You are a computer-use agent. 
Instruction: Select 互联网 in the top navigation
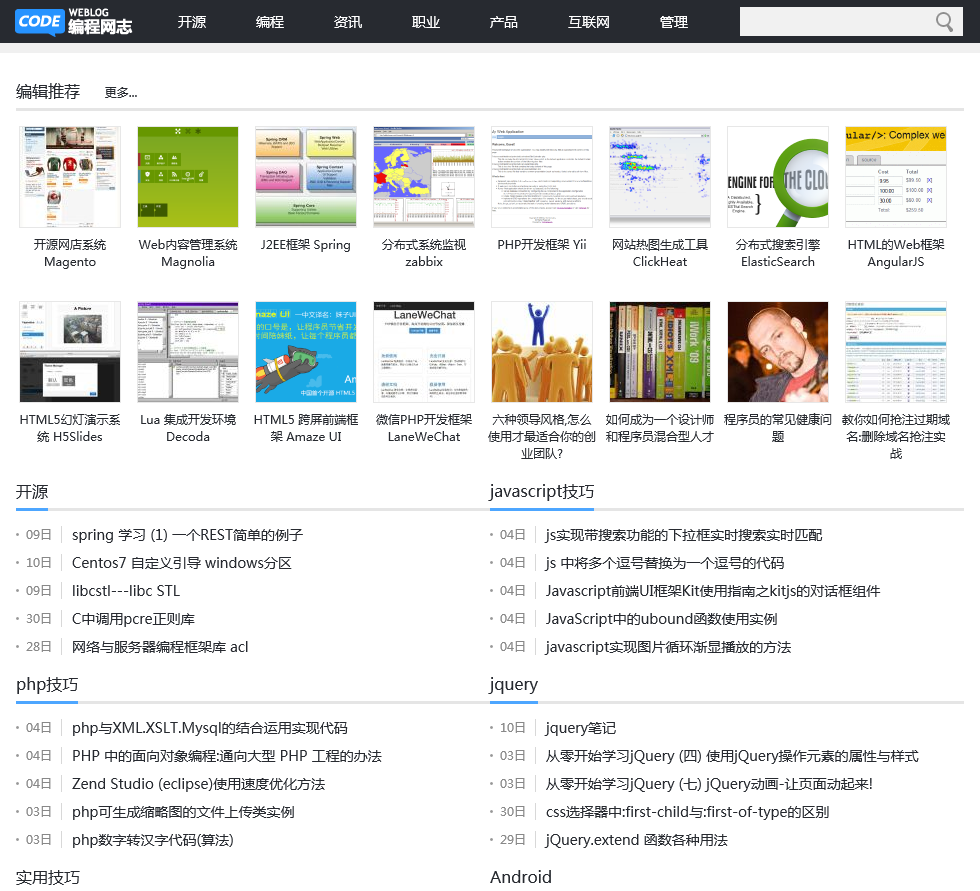tap(589, 22)
